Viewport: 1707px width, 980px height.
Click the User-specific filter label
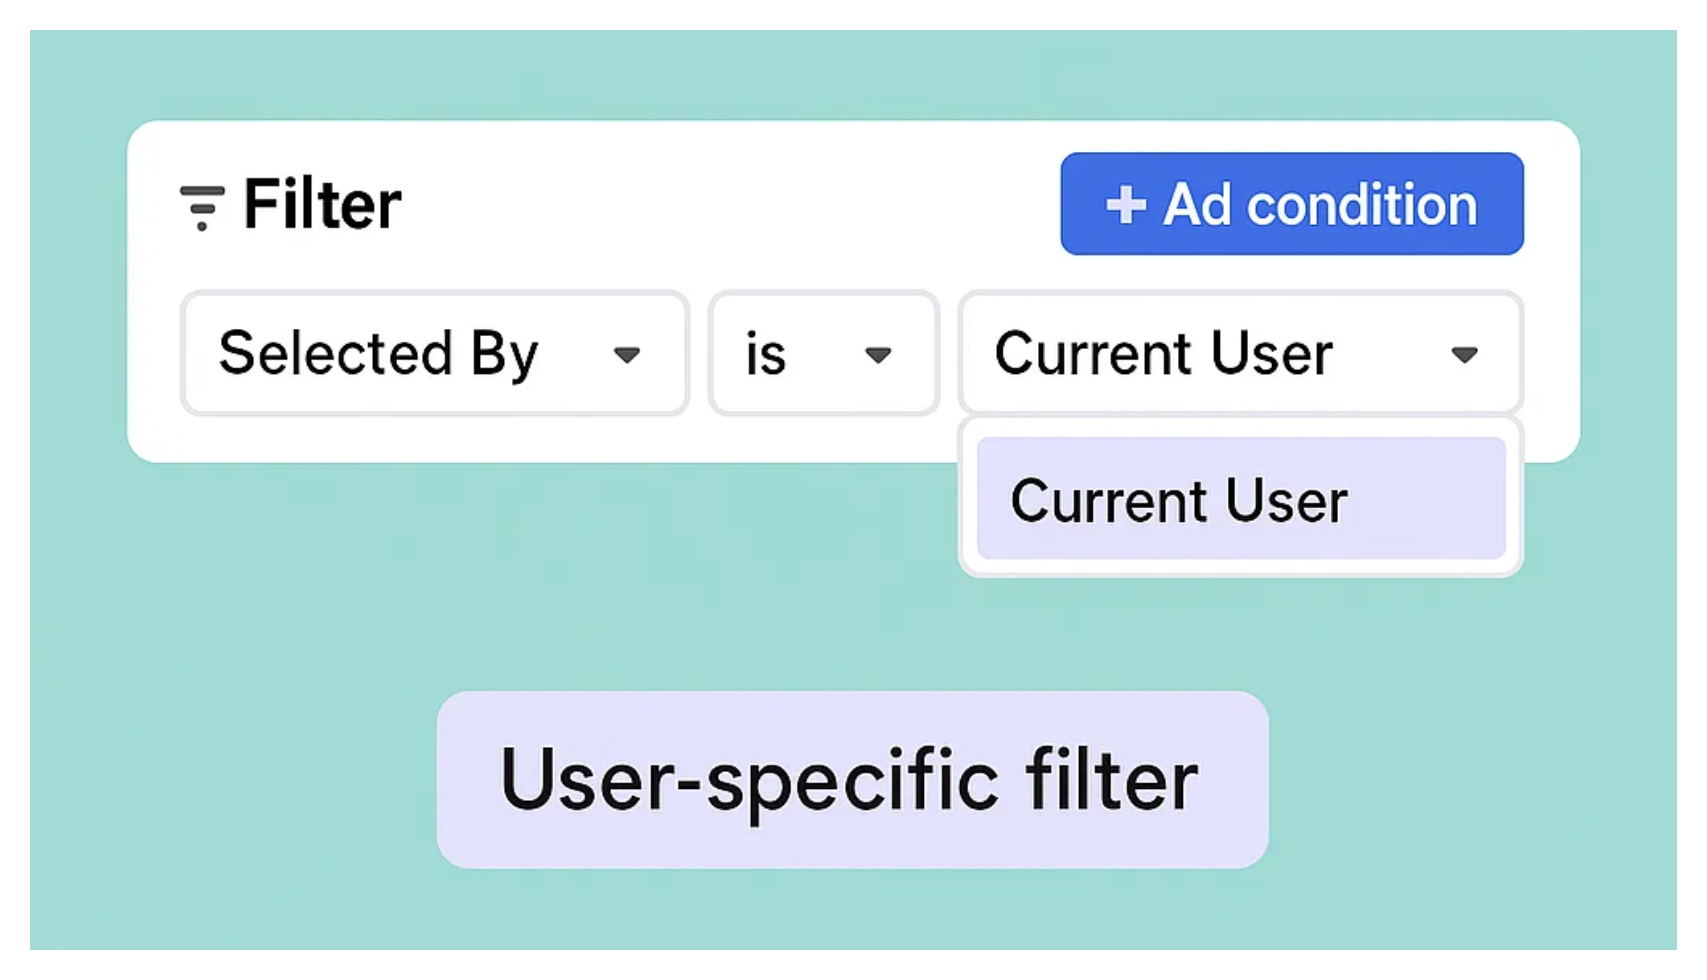[852, 780]
